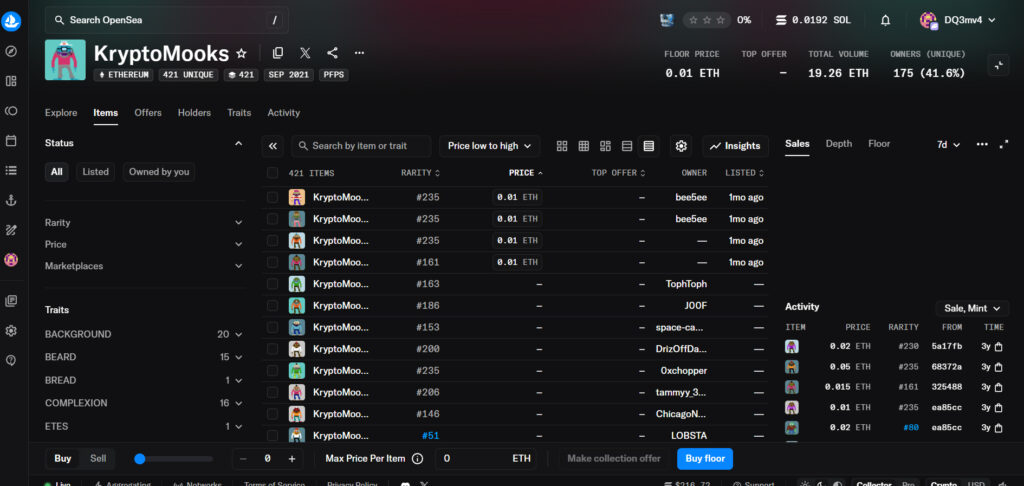
Task: Click the Buy floor button
Action: pyautogui.click(x=704, y=458)
